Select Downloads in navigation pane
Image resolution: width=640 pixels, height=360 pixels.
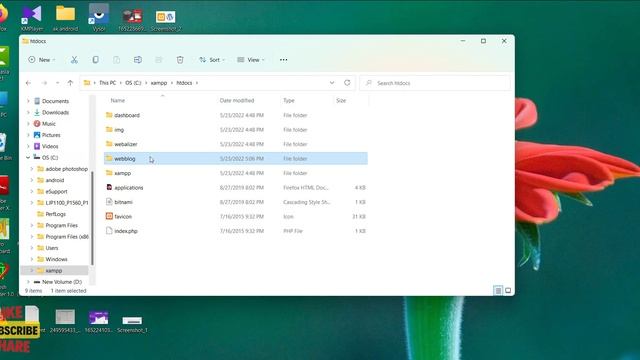(x=55, y=112)
